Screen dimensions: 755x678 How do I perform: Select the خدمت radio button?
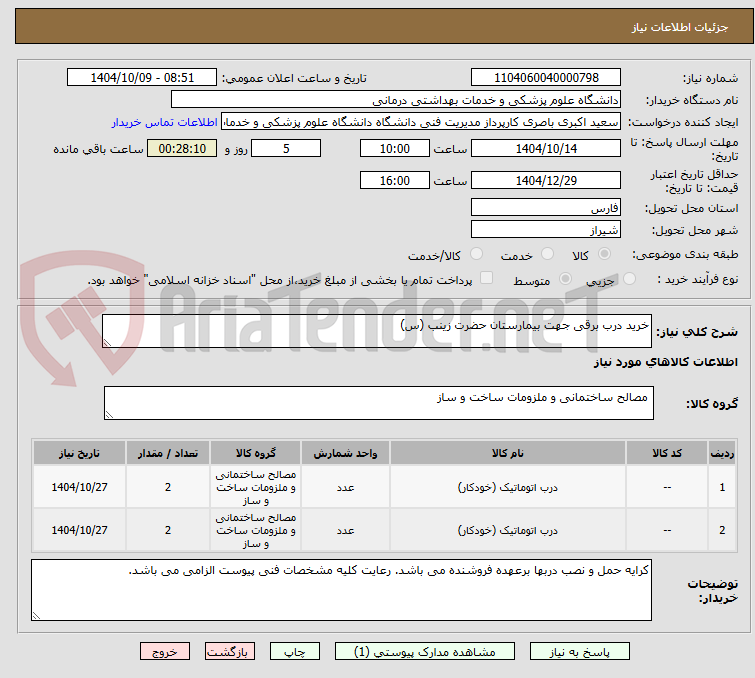[547, 253]
